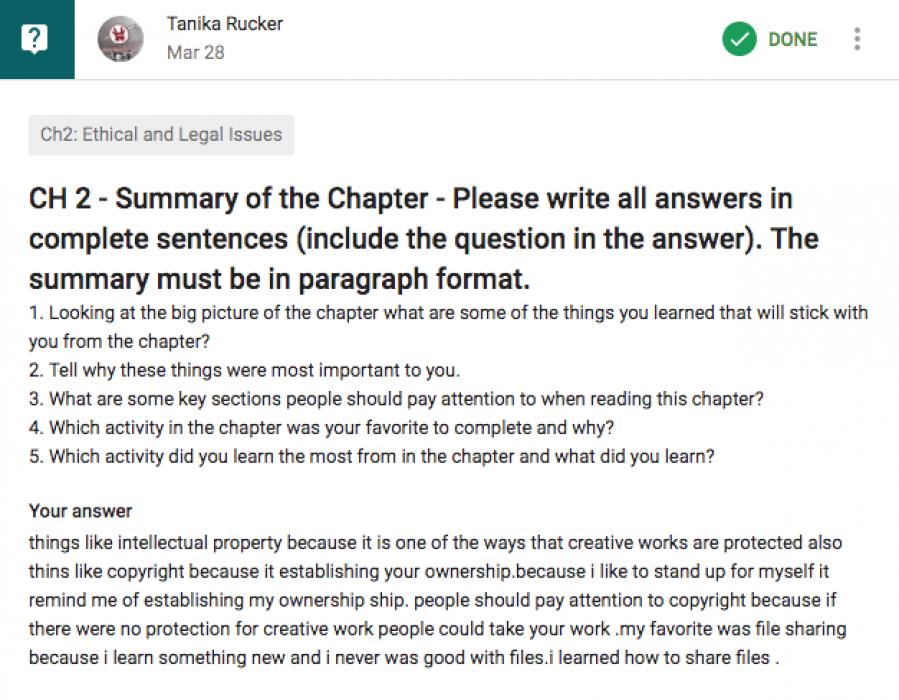Open Tanika Rucker's profile avatar
899x700 pixels.
tap(121, 39)
